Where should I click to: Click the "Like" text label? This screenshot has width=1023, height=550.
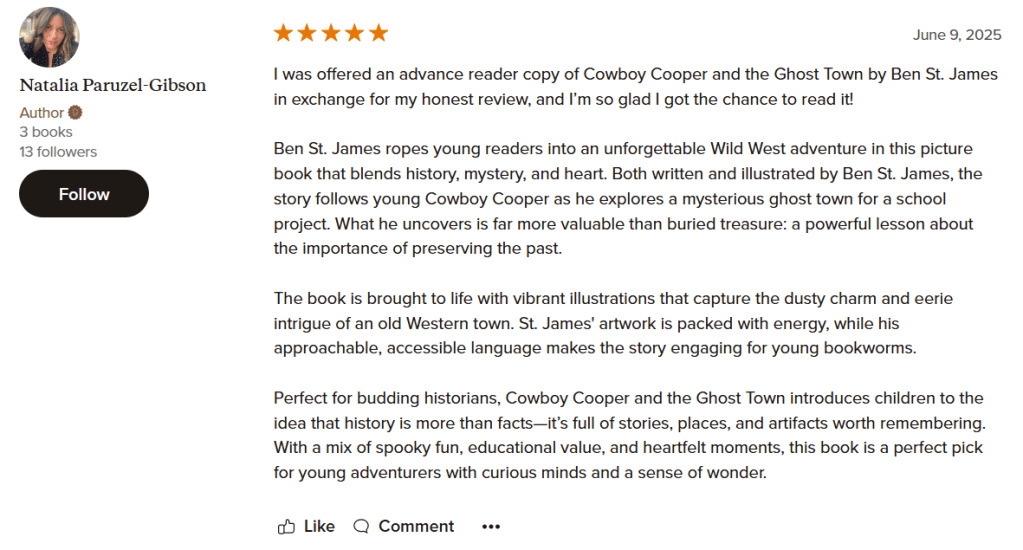coord(319,526)
